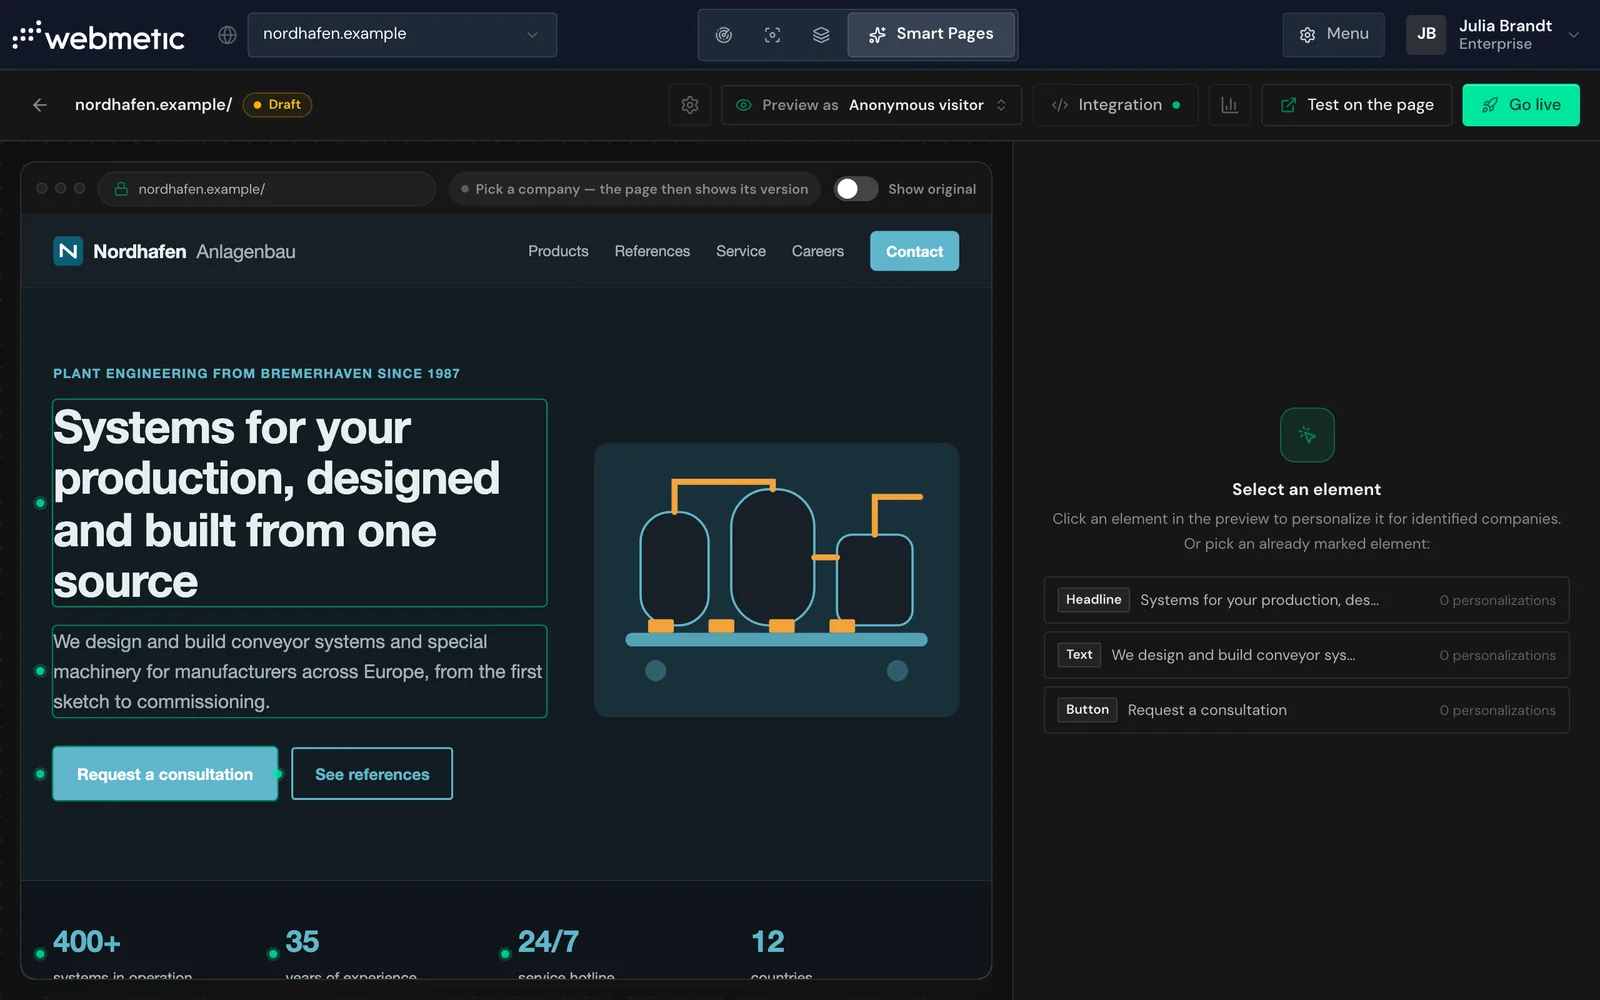Open the Text marked element row
1600x1000 pixels.
1306,655
